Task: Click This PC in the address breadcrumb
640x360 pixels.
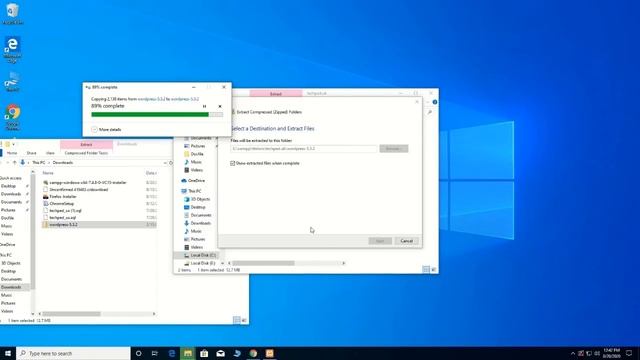Action: [39, 162]
